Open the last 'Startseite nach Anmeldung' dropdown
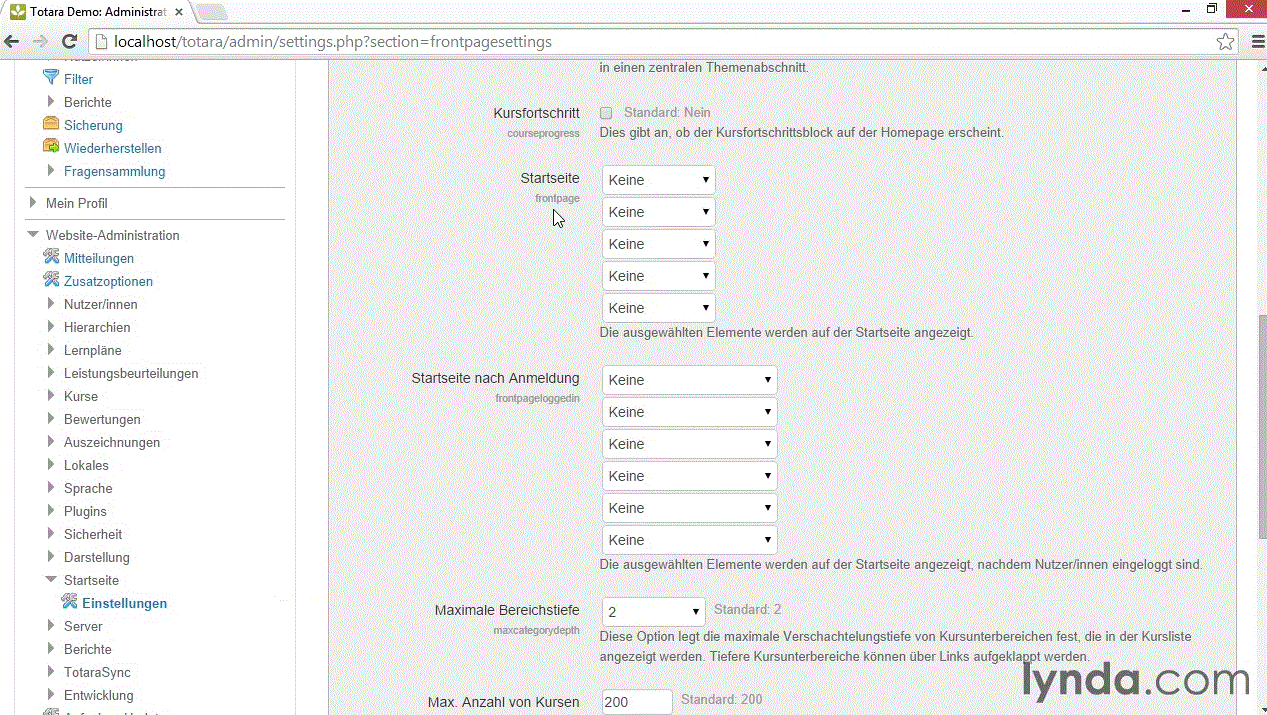 689,540
